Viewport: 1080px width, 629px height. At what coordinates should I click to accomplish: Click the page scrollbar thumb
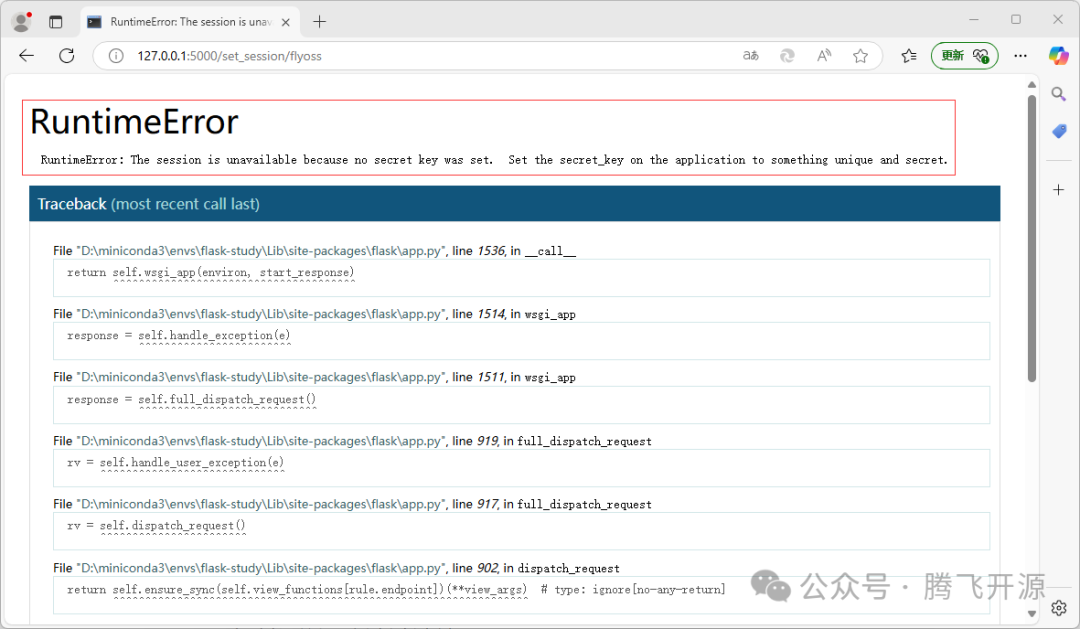point(1032,238)
